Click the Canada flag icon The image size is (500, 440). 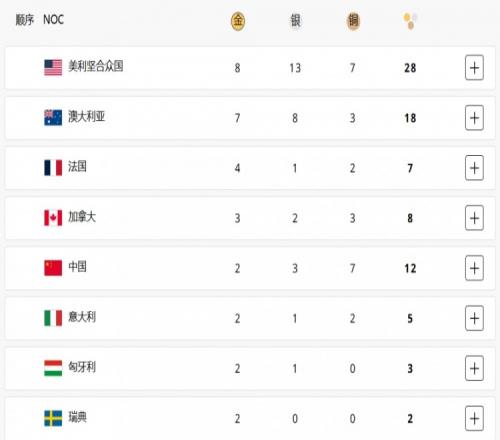53,218
